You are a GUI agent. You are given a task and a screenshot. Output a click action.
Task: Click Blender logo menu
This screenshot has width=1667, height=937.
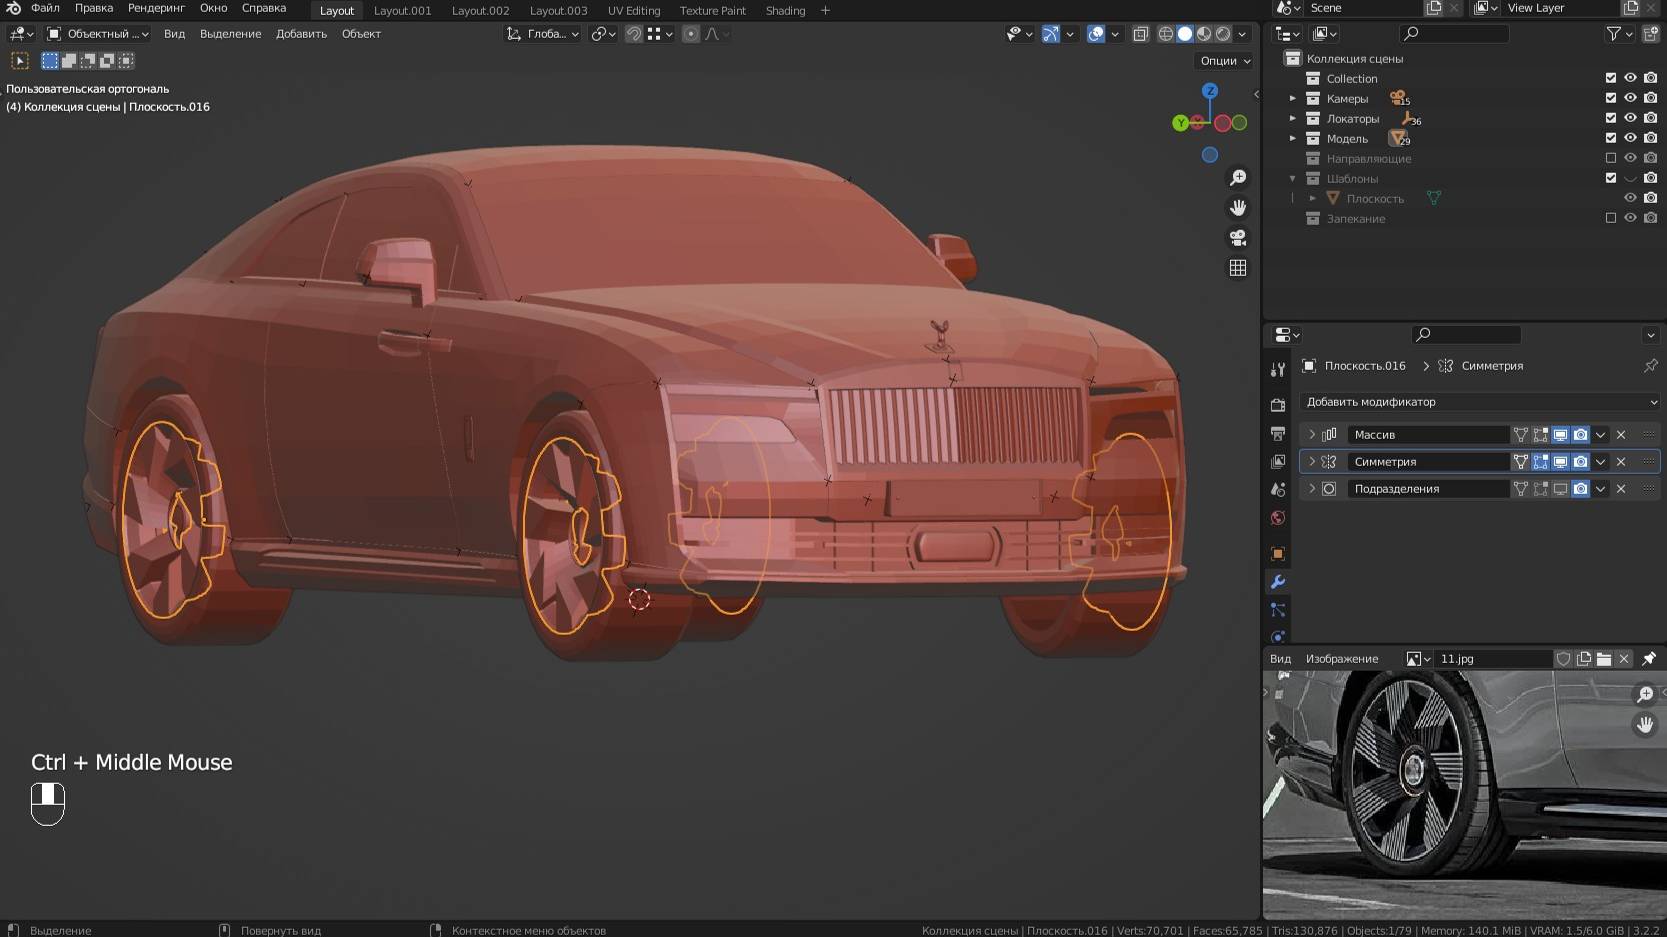[13, 8]
